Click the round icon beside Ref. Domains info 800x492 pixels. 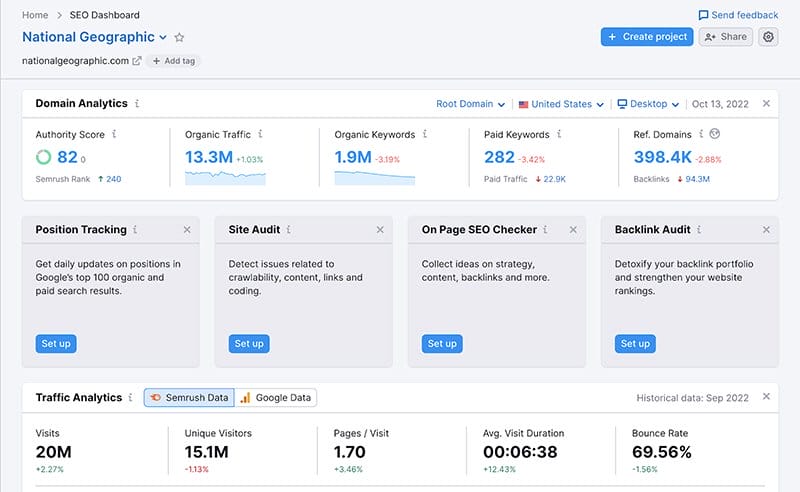[x=715, y=134]
